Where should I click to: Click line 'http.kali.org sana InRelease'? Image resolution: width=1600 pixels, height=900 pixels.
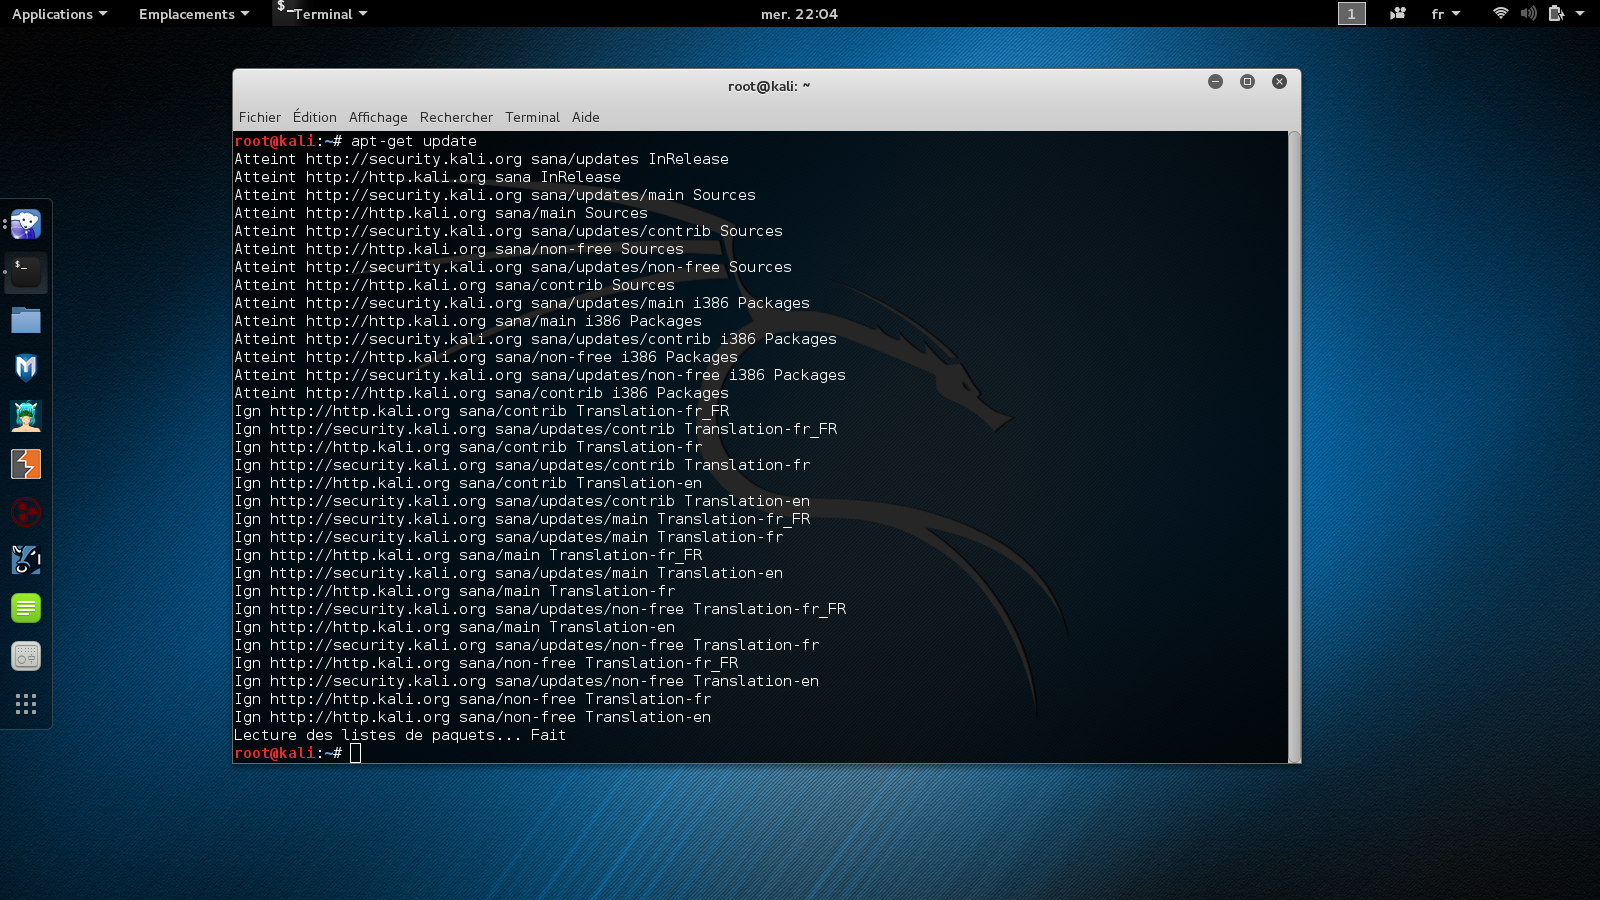427,177
